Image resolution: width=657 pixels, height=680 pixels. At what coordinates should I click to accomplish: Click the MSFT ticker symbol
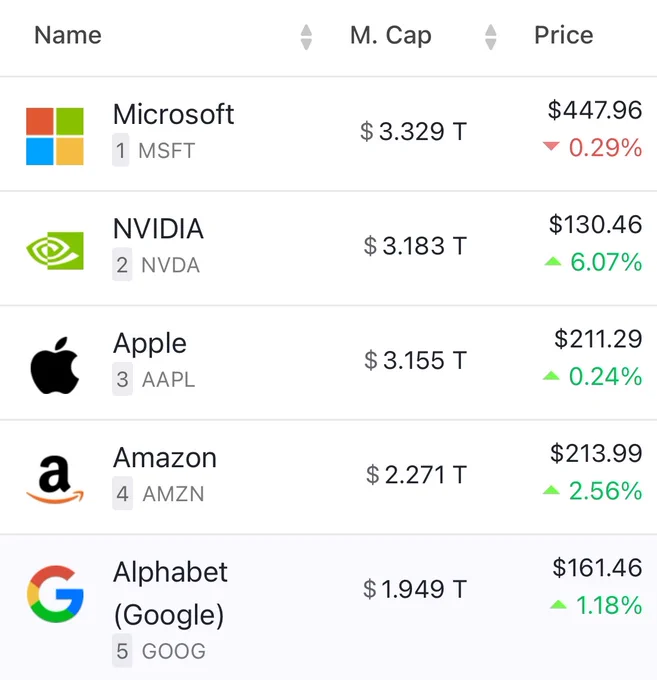[167, 151]
